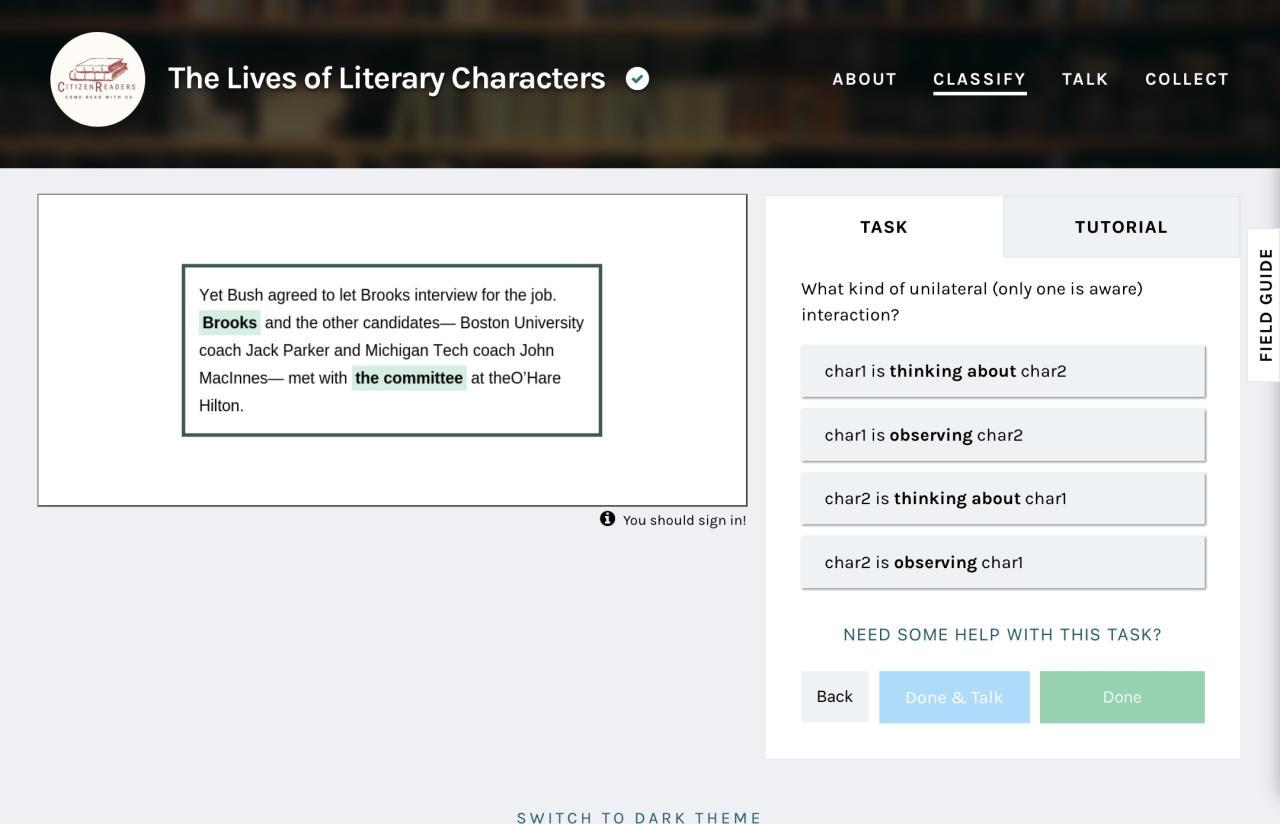Click the info icon beside the sign-in notice
The width and height of the screenshot is (1280, 824).
point(607,518)
